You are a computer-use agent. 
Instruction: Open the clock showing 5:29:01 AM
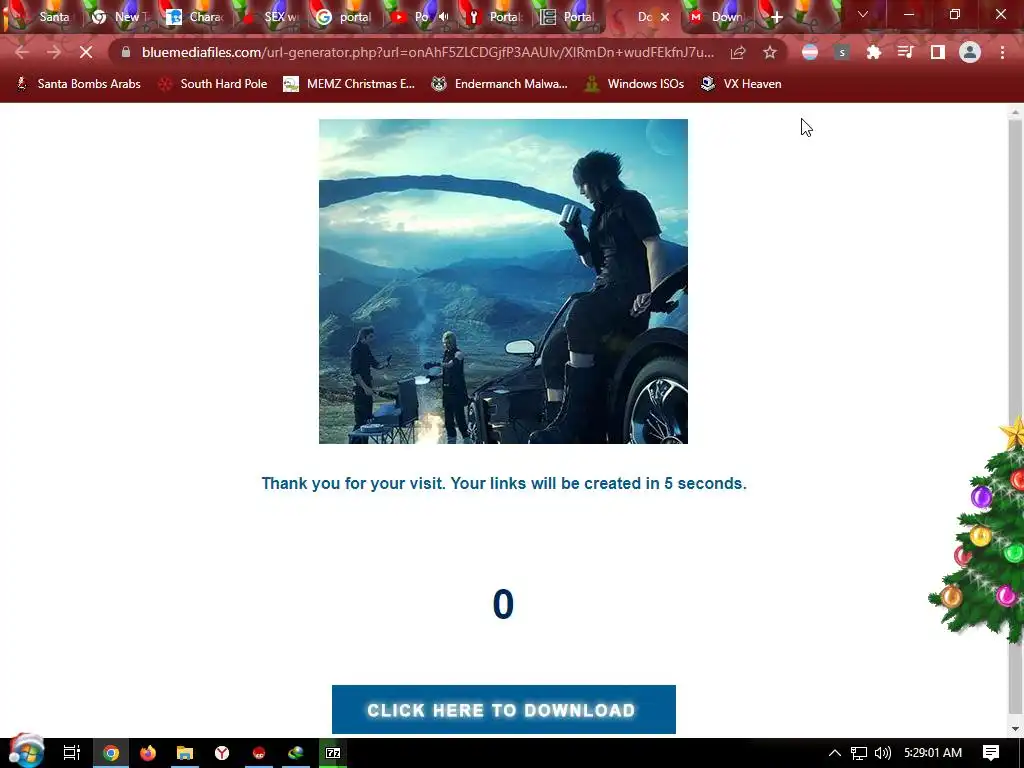point(933,753)
